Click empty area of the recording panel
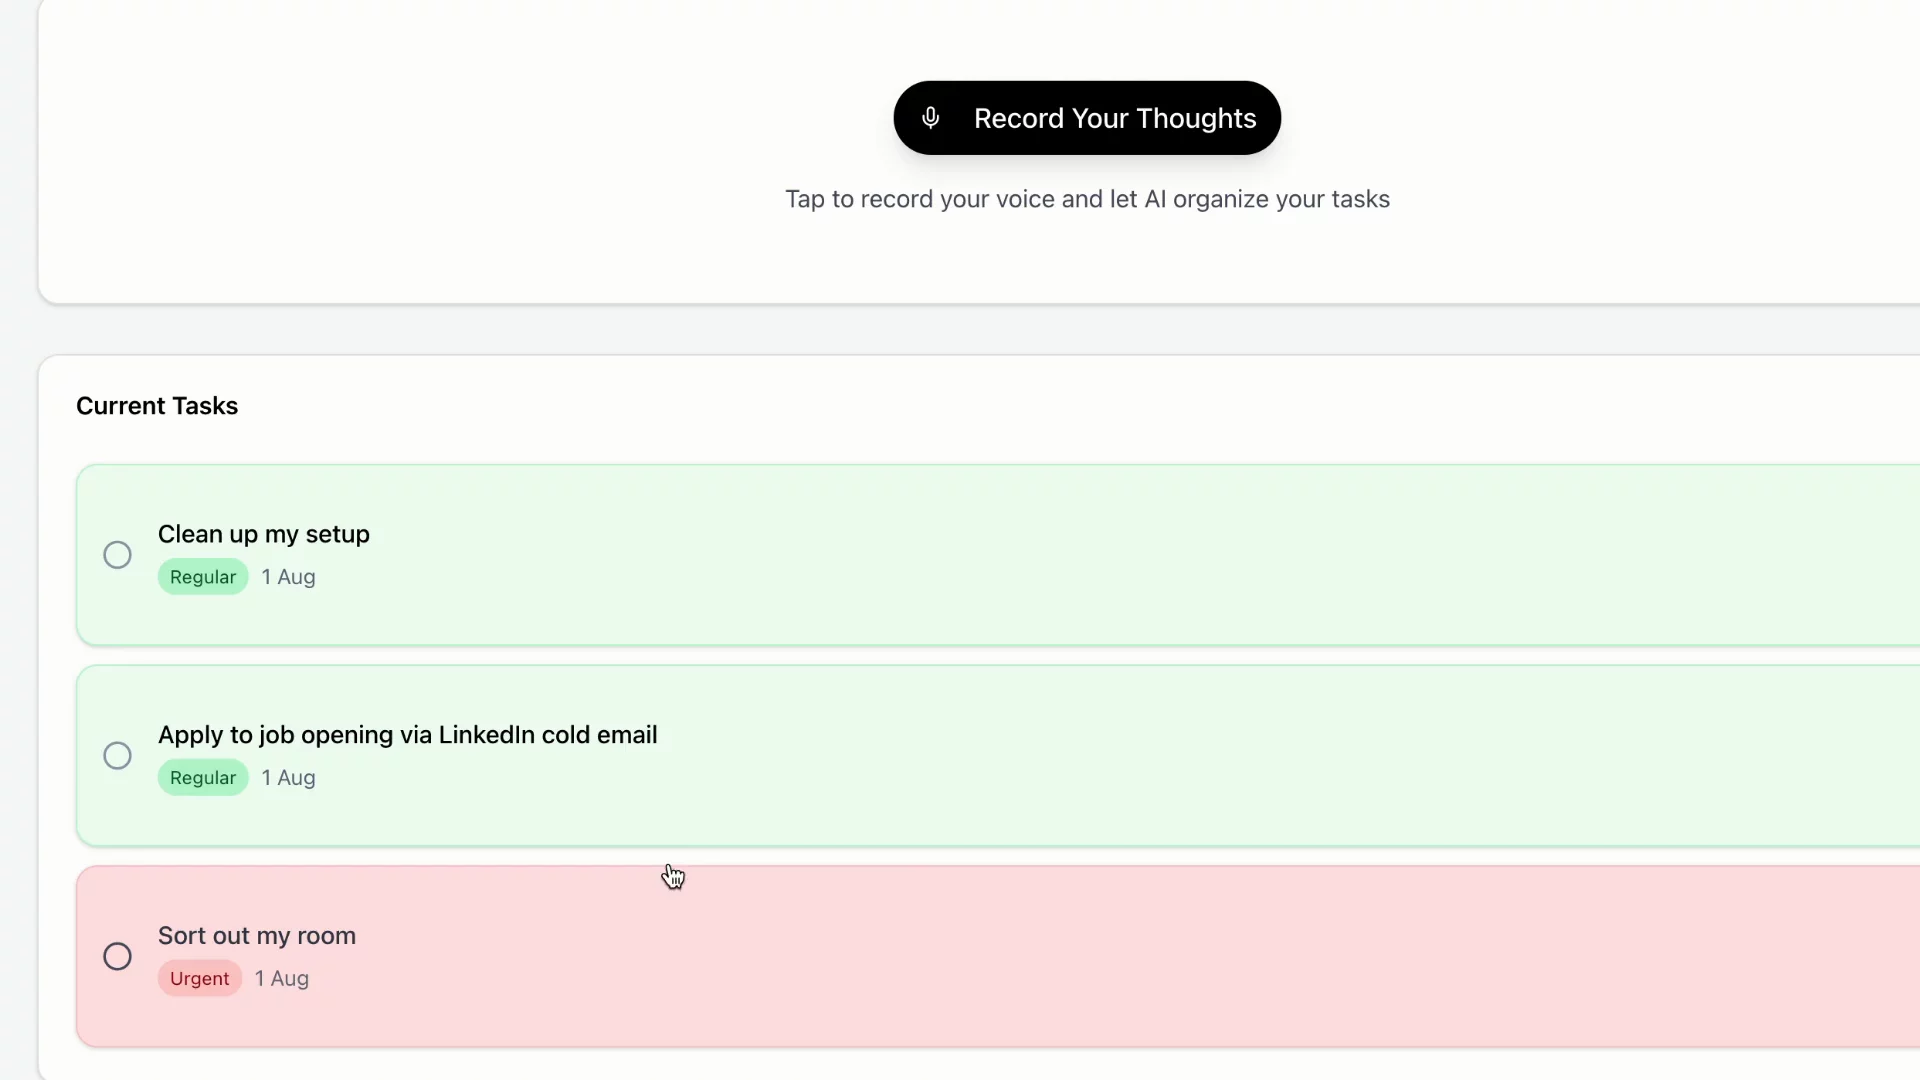The image size is (1920, 1080). [x=400, y=150]
